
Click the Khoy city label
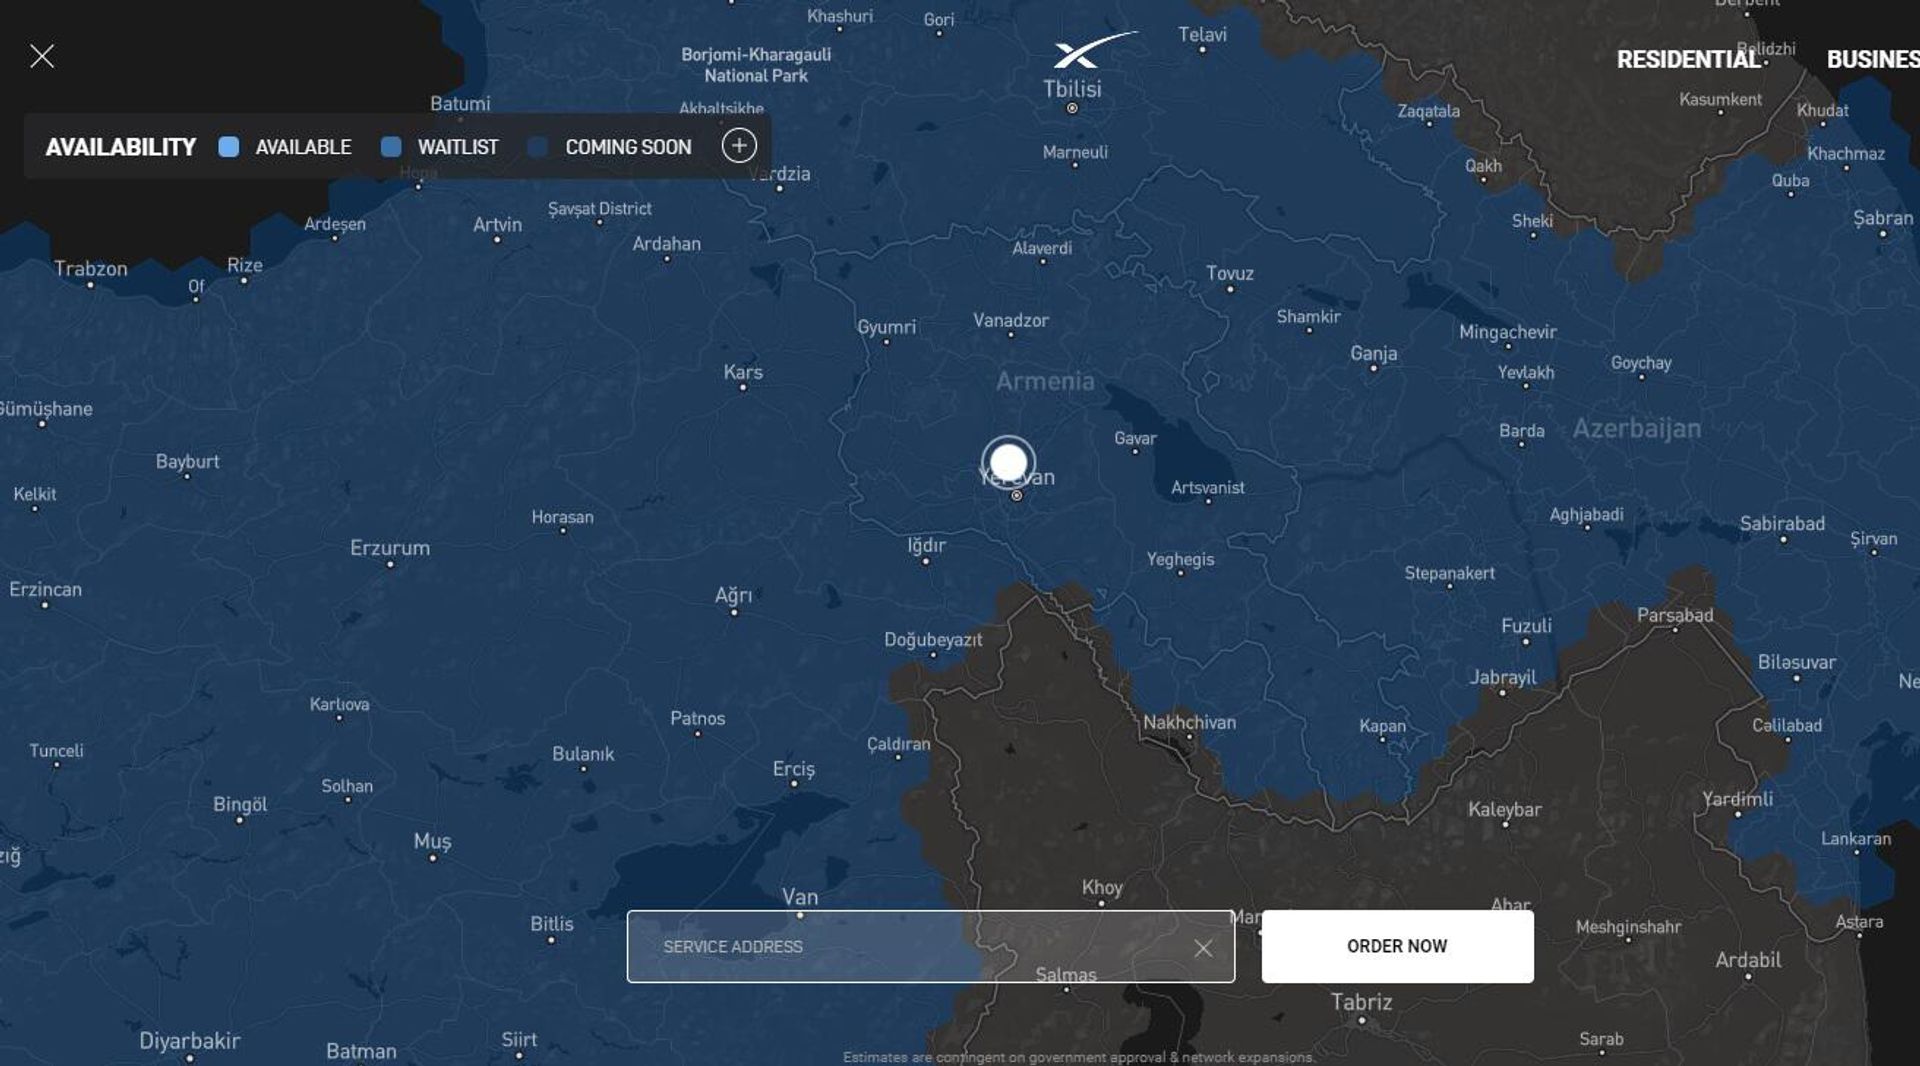pos(1102,887)
